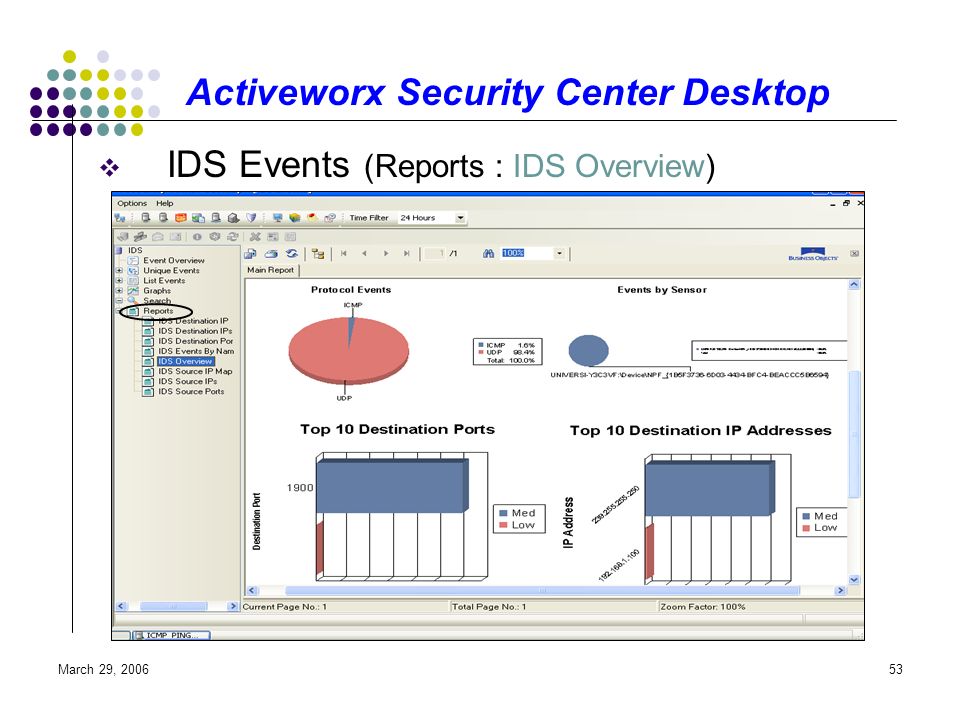Image resolution: width=960 pixels, height=720 pixels.
Task: Click the ICMP_PING taskbar button
Action: click(x=171, y=636)
